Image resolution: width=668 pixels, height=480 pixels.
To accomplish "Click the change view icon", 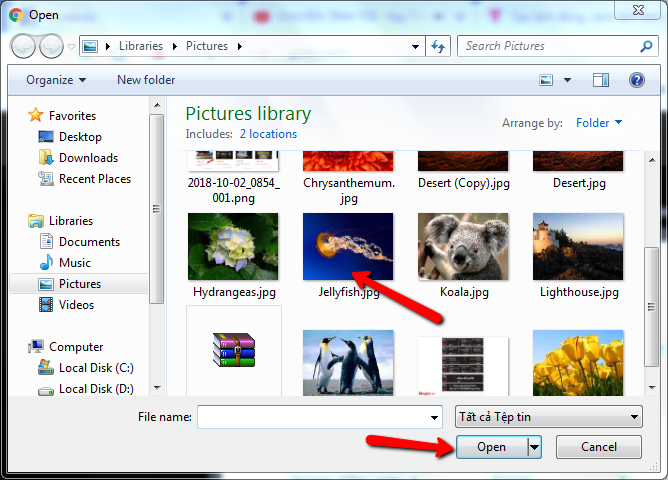I will [x=547, y=80].
